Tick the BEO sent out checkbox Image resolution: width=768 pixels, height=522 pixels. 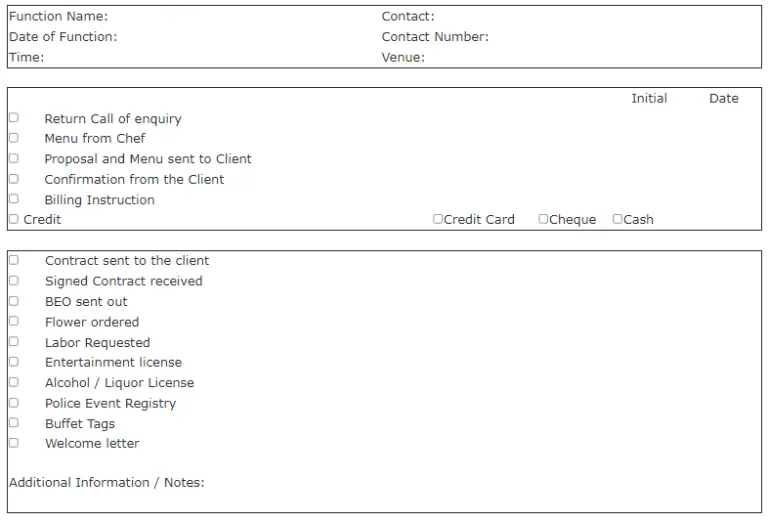[x=14, y=301]
